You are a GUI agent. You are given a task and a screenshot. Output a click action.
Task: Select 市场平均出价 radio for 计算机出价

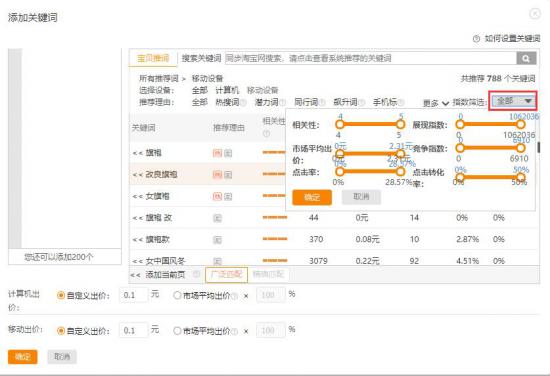[177, 296]
